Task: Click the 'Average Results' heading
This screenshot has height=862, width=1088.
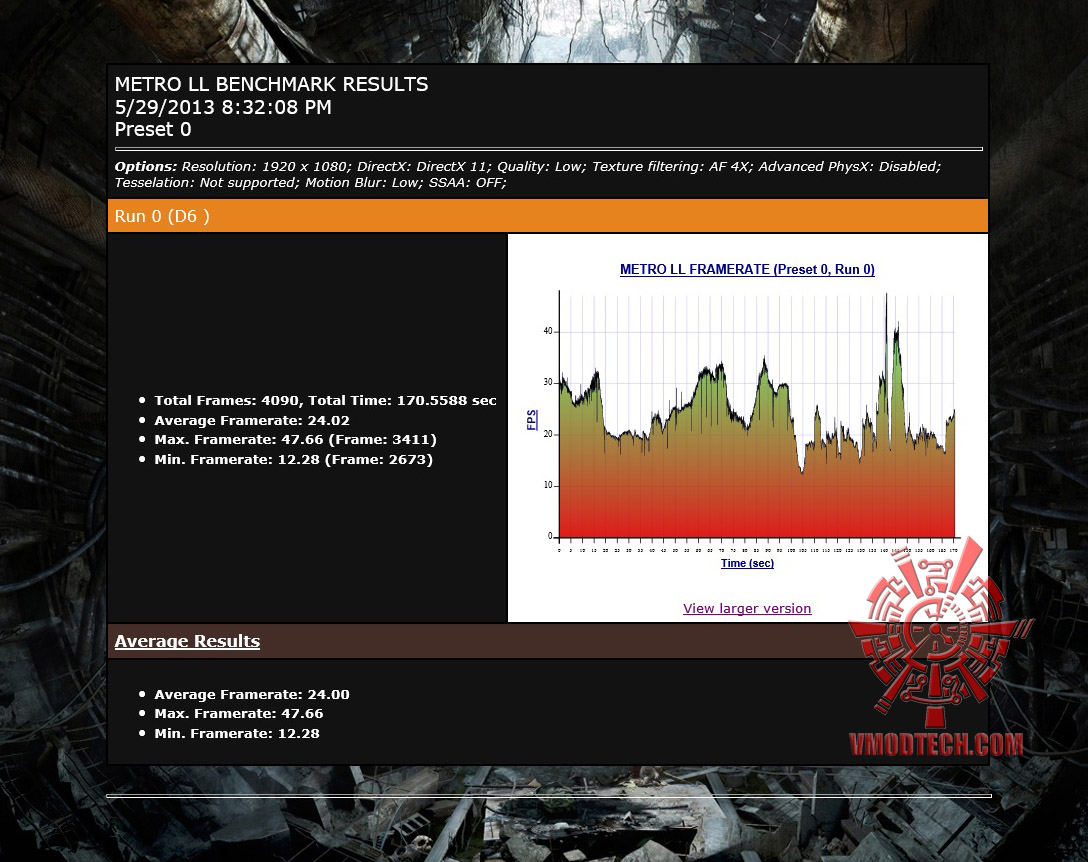Action: [187, 641]
